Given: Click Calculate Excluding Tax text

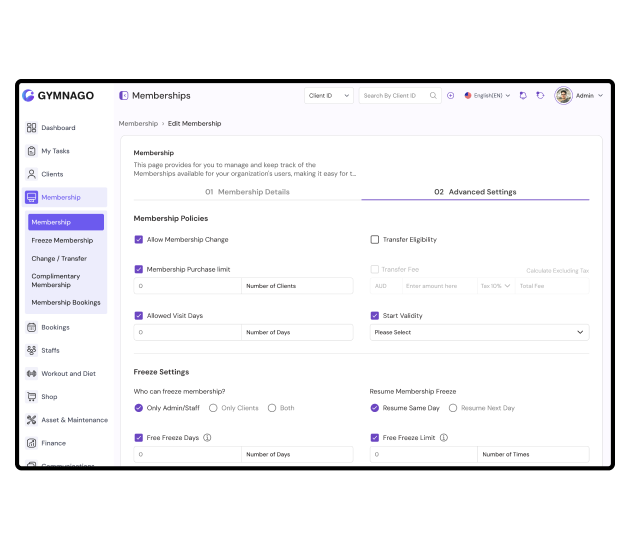Looking at the screenshot, I should [x=558, y=271].
